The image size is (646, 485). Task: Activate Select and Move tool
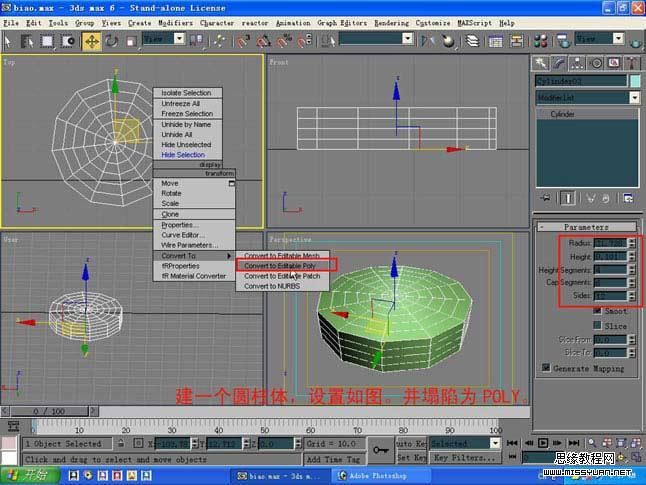point(91,41)
